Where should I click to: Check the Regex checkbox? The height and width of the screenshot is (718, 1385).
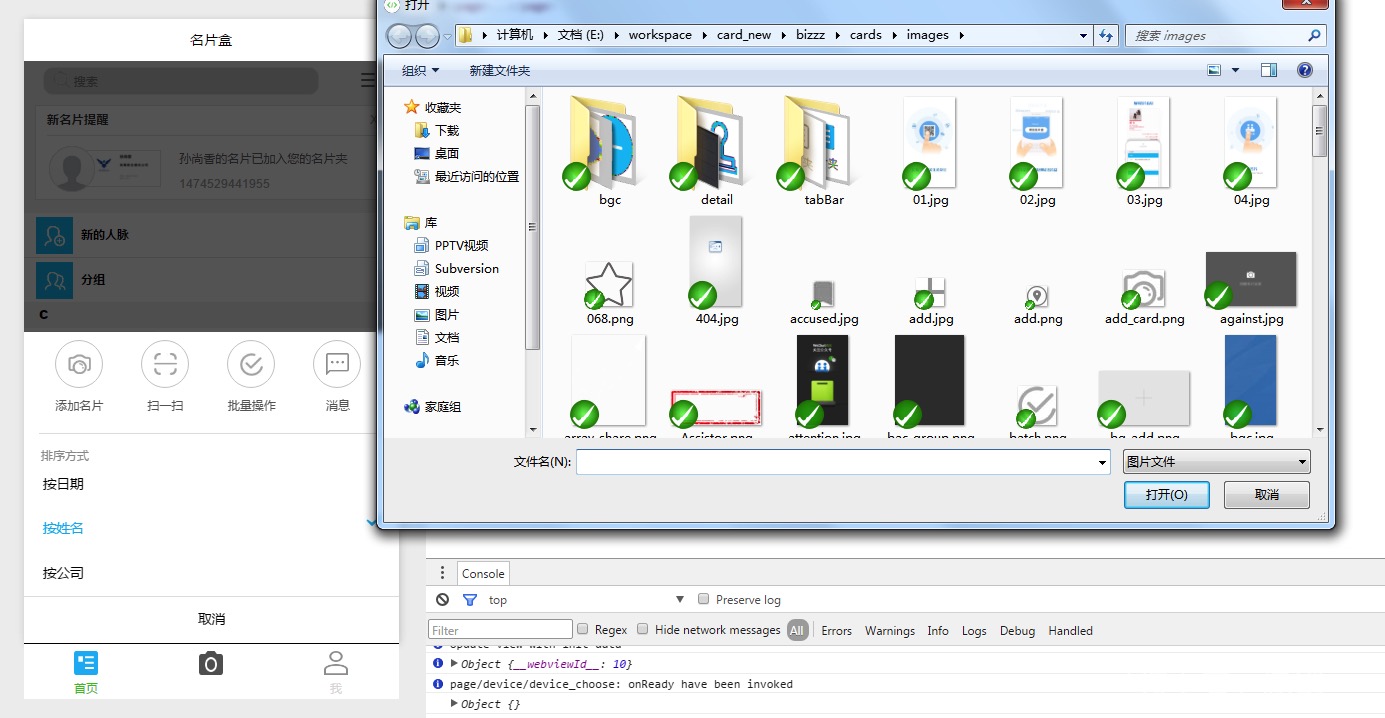click(583, 630)
